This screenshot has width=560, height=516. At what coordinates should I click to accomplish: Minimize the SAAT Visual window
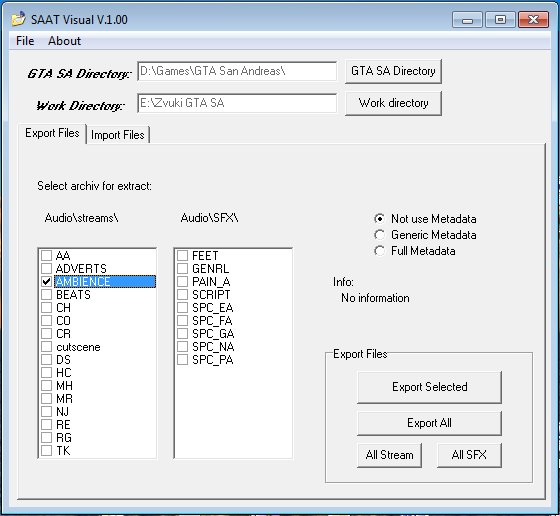tap(467, 20)
